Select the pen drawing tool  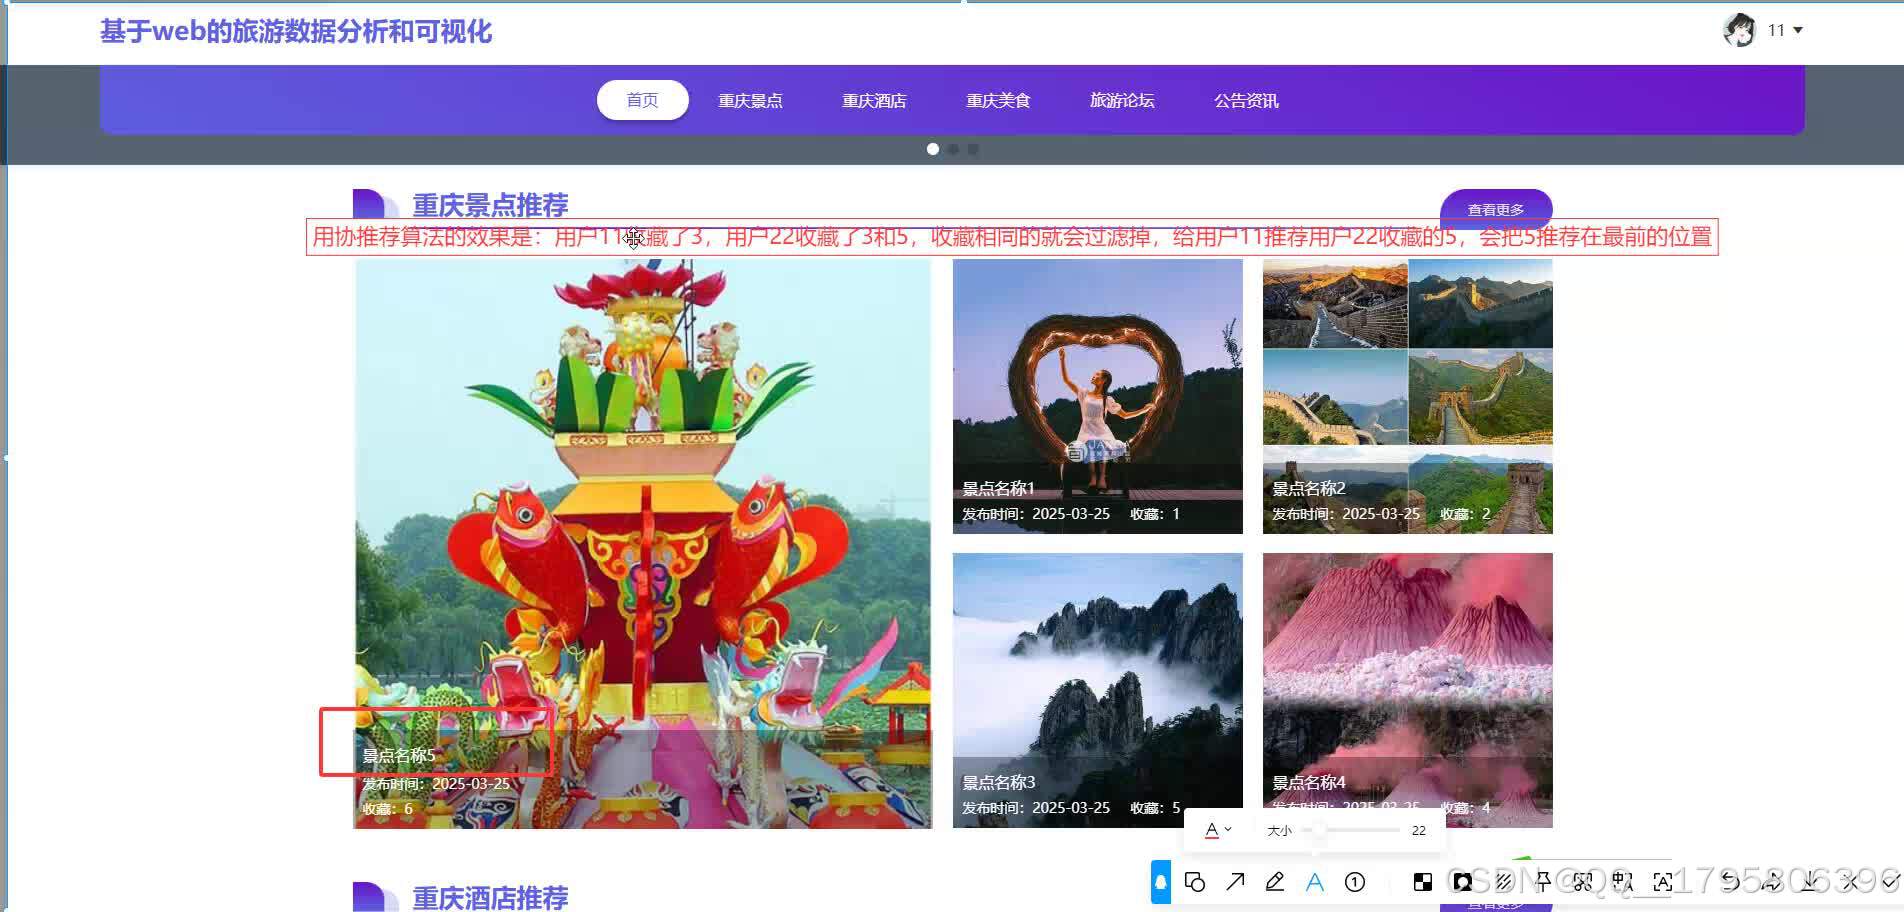pos(1274,883)
